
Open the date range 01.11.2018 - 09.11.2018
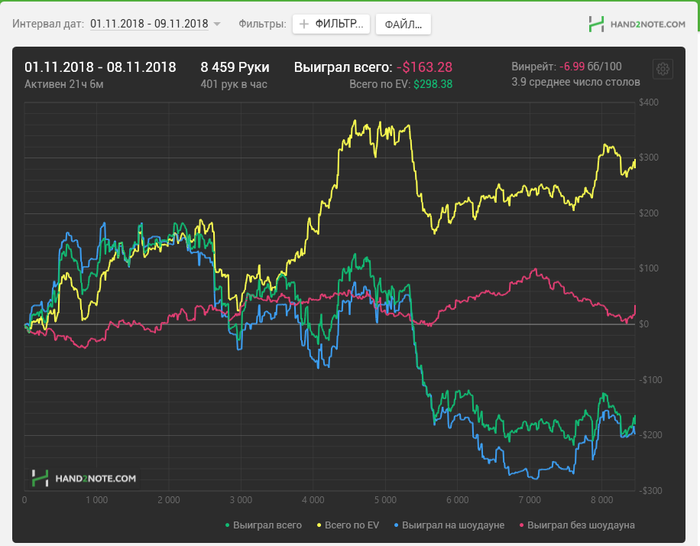(x=149, y=24)
